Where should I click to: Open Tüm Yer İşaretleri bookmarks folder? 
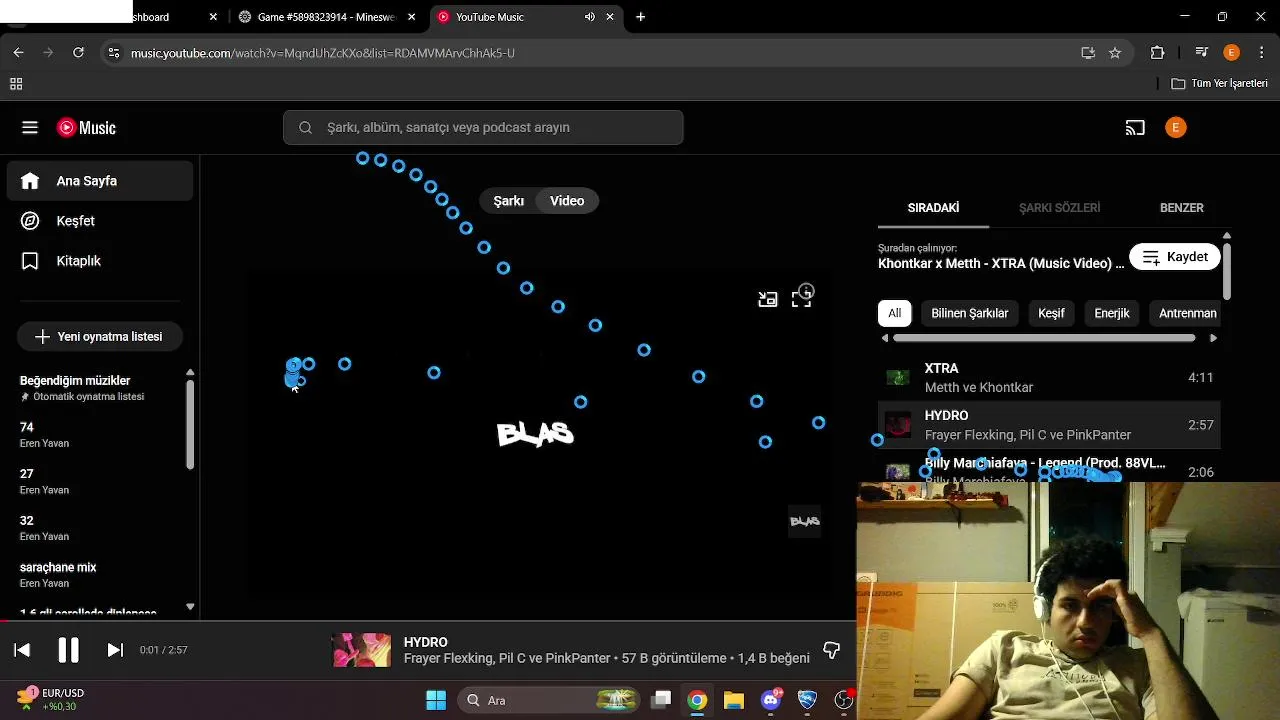click(x=1219, y=84)
